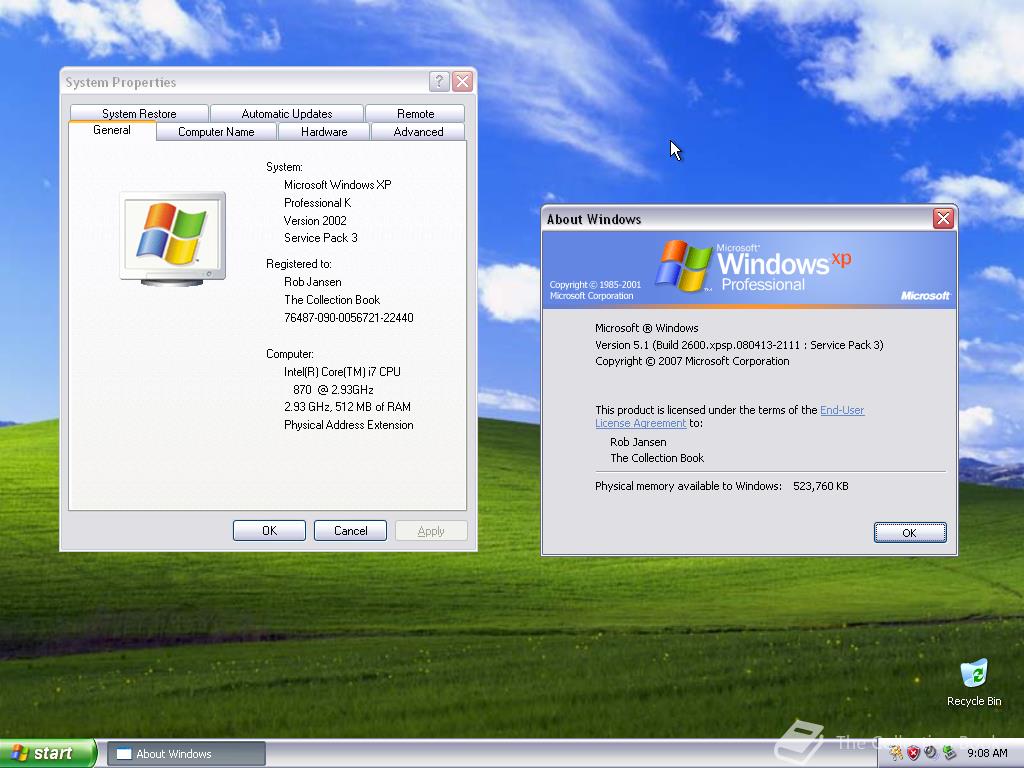Switch to the System Restore tab
Screen dimensions: 1024x768
pos(139,114)
